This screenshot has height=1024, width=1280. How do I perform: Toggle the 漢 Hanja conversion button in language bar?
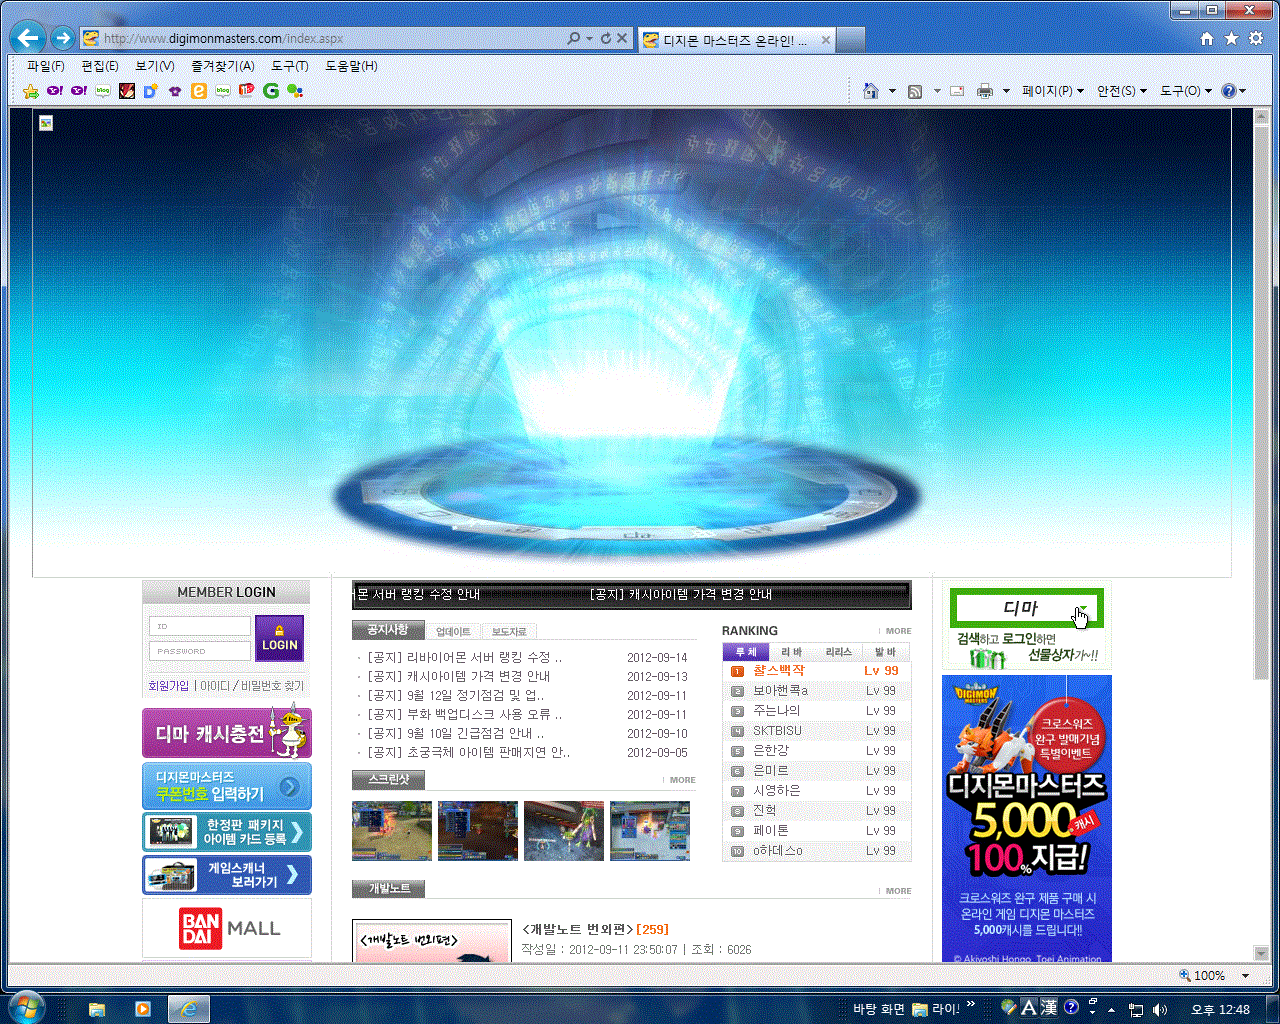pyautogui.click(x=1048, y=1007)
